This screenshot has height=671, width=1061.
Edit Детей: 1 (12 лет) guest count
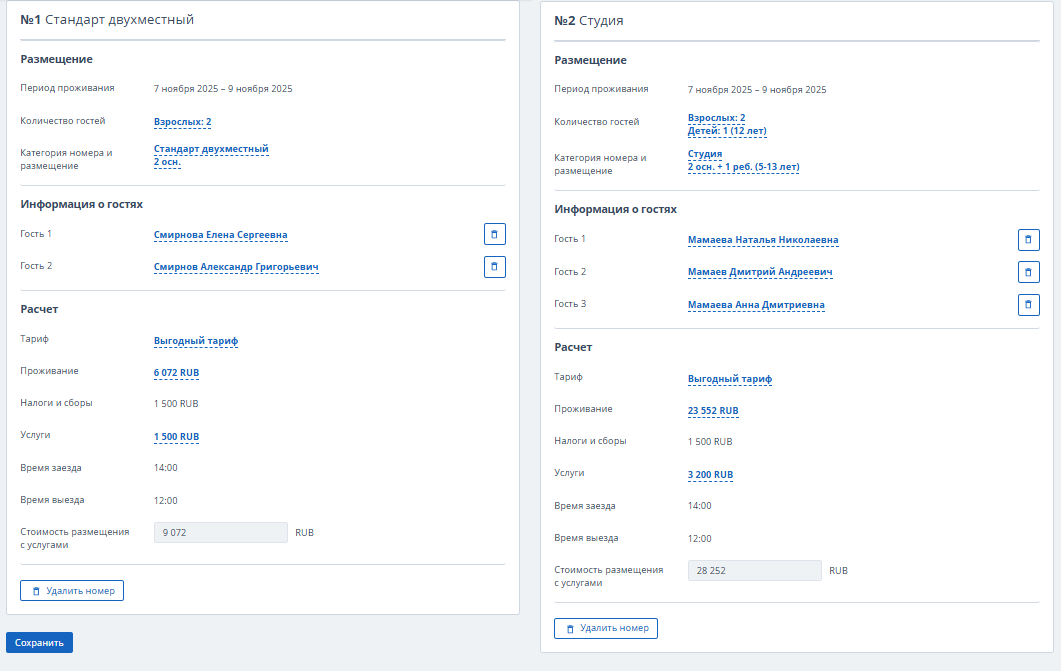tap(727, 131)
